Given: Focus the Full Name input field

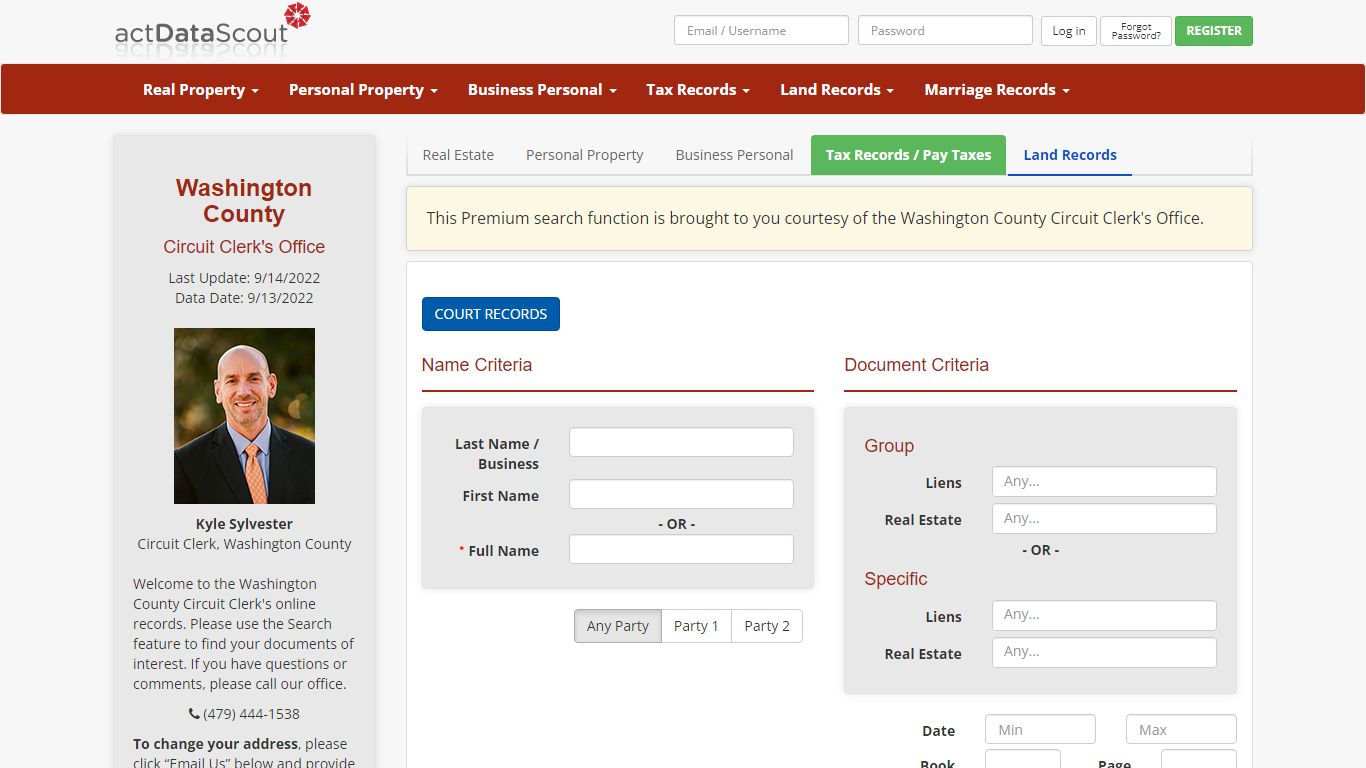Looking at the screenshot, I should 681,549.
